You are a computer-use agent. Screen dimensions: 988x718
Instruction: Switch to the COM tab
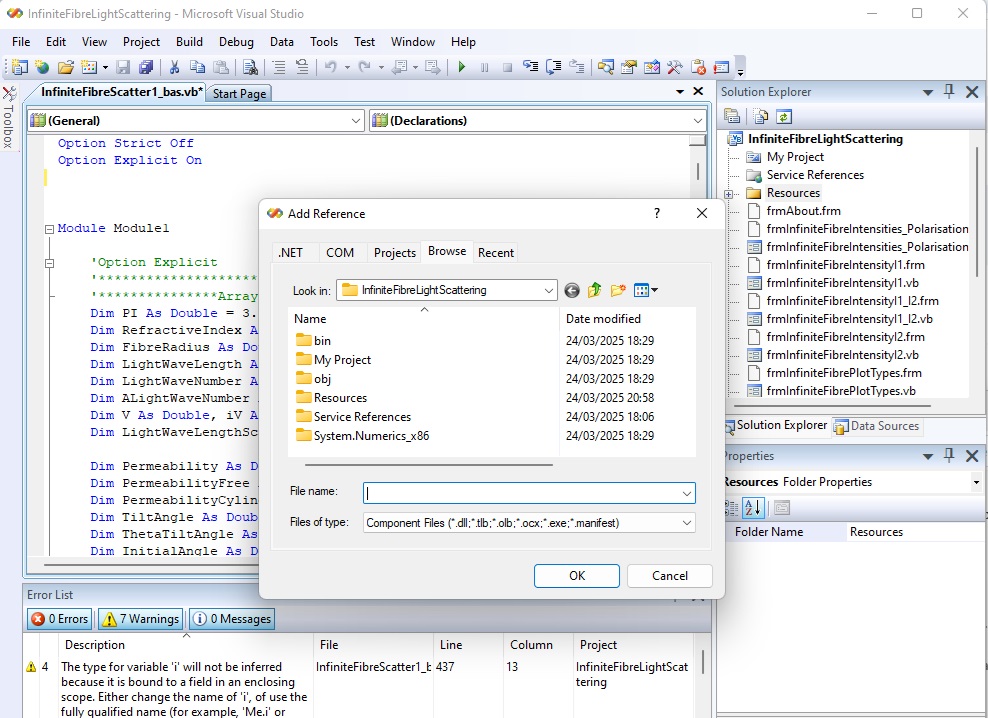pos(340,252)
